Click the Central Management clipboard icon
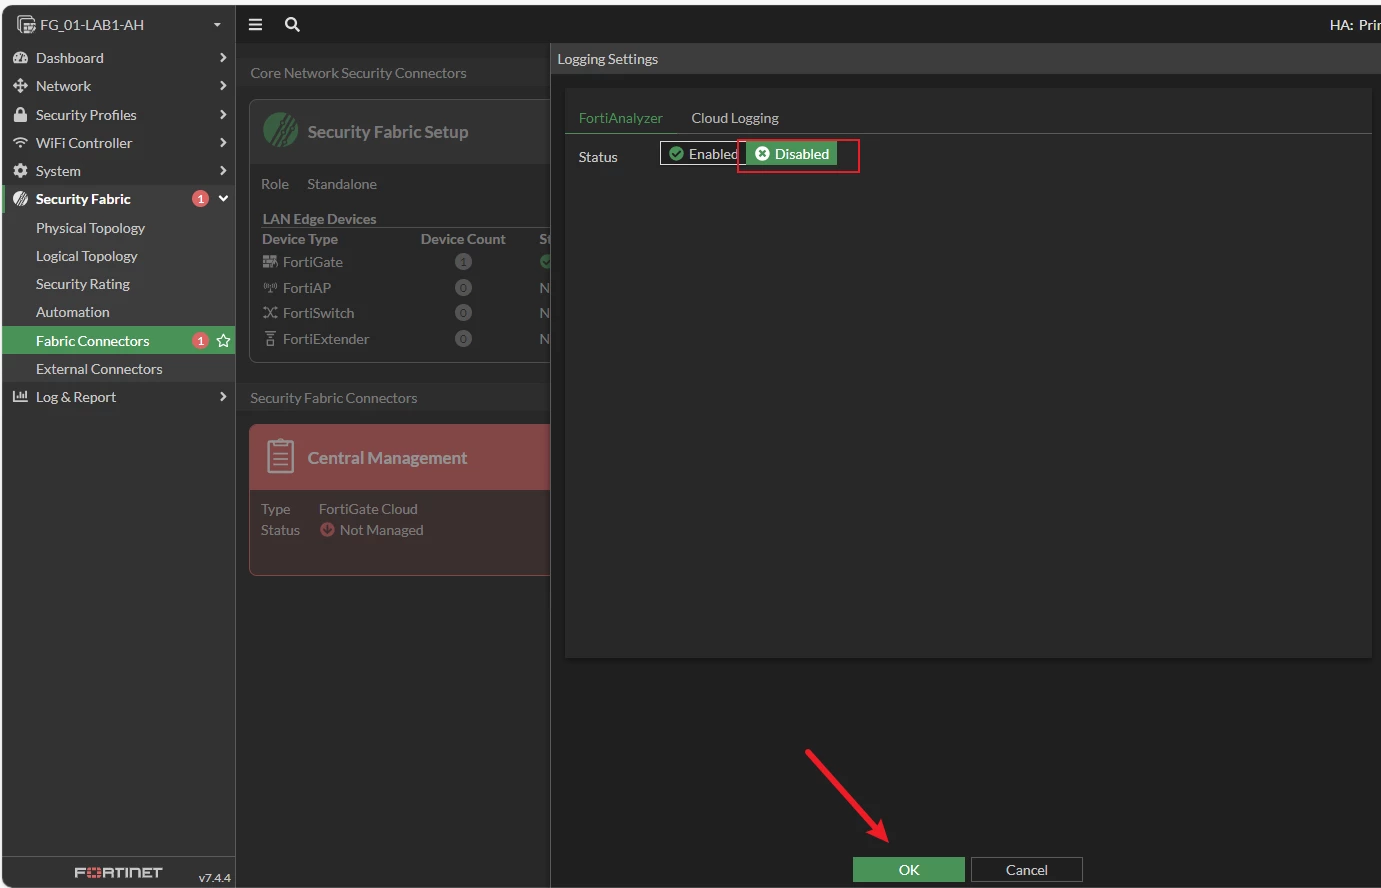 280,457
